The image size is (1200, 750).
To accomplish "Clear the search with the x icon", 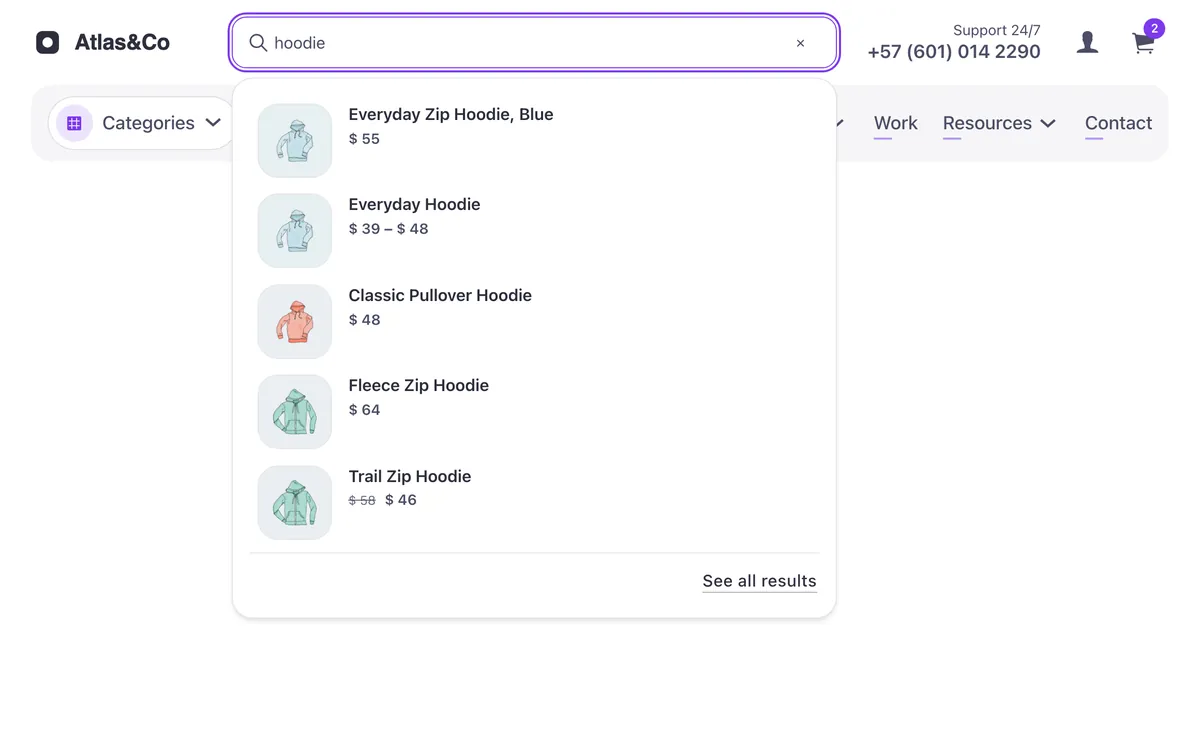I will [800, 43].
